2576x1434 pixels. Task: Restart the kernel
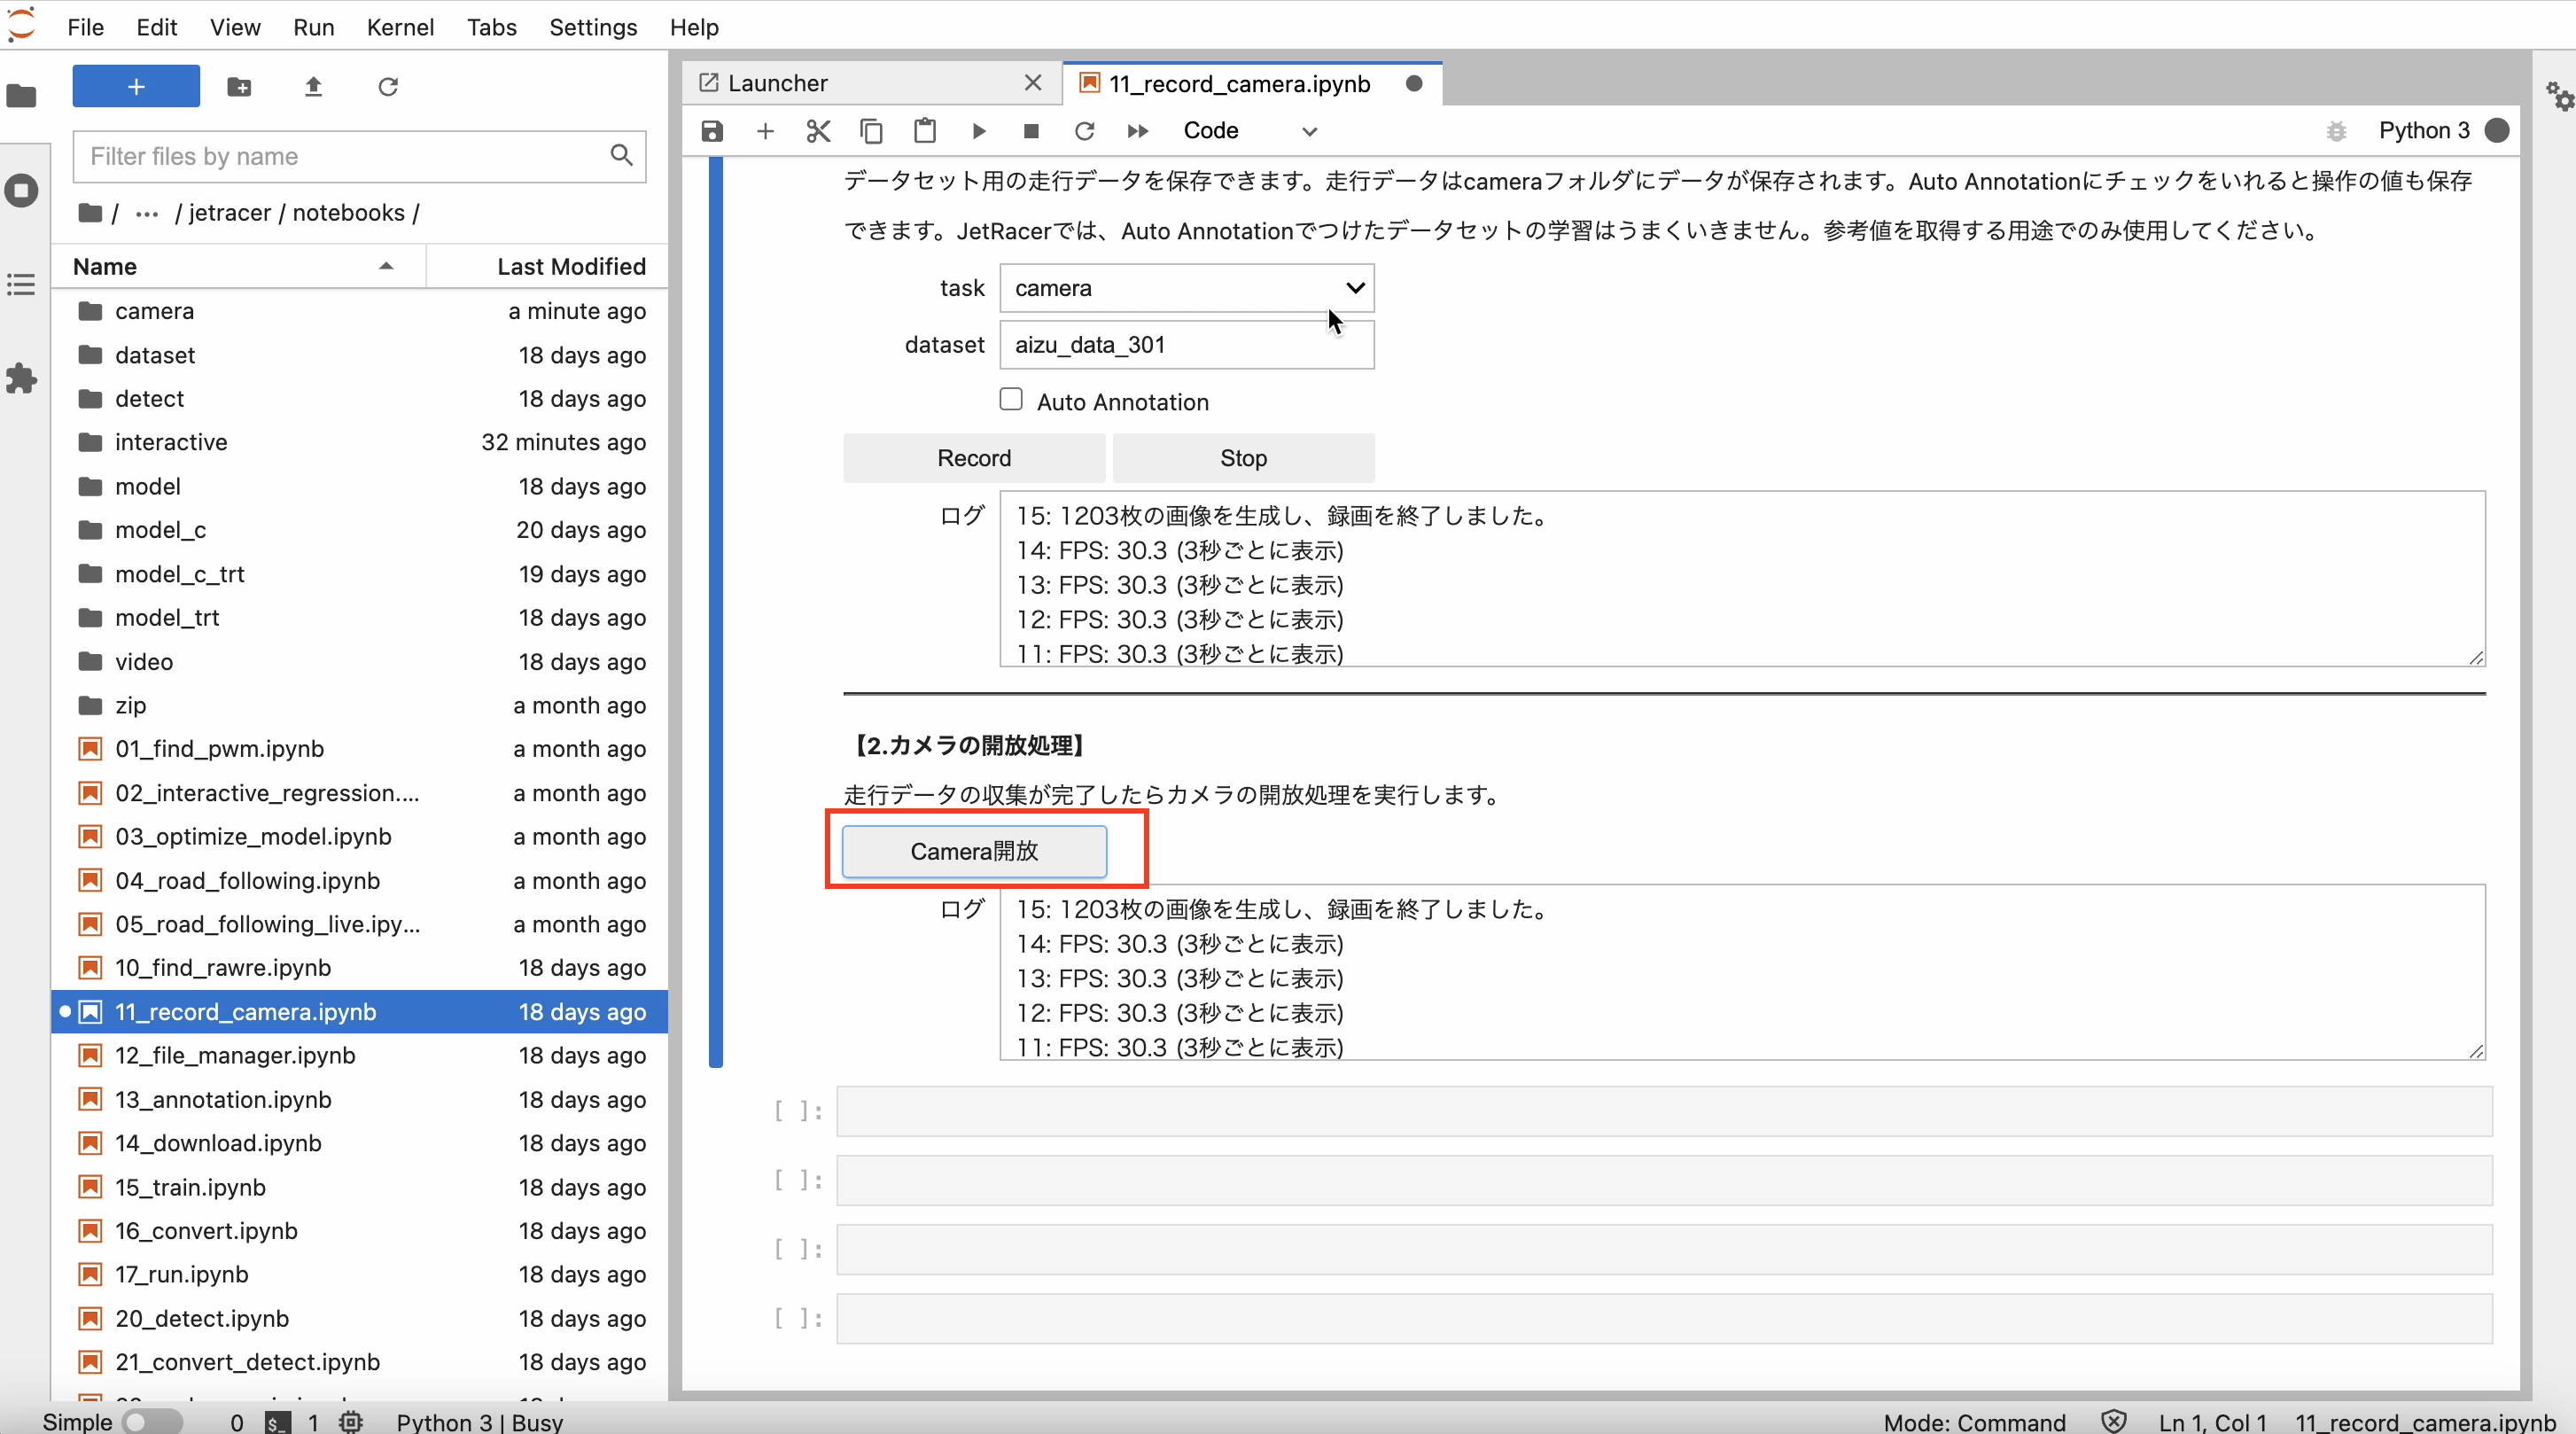(x=1084, y=131)
